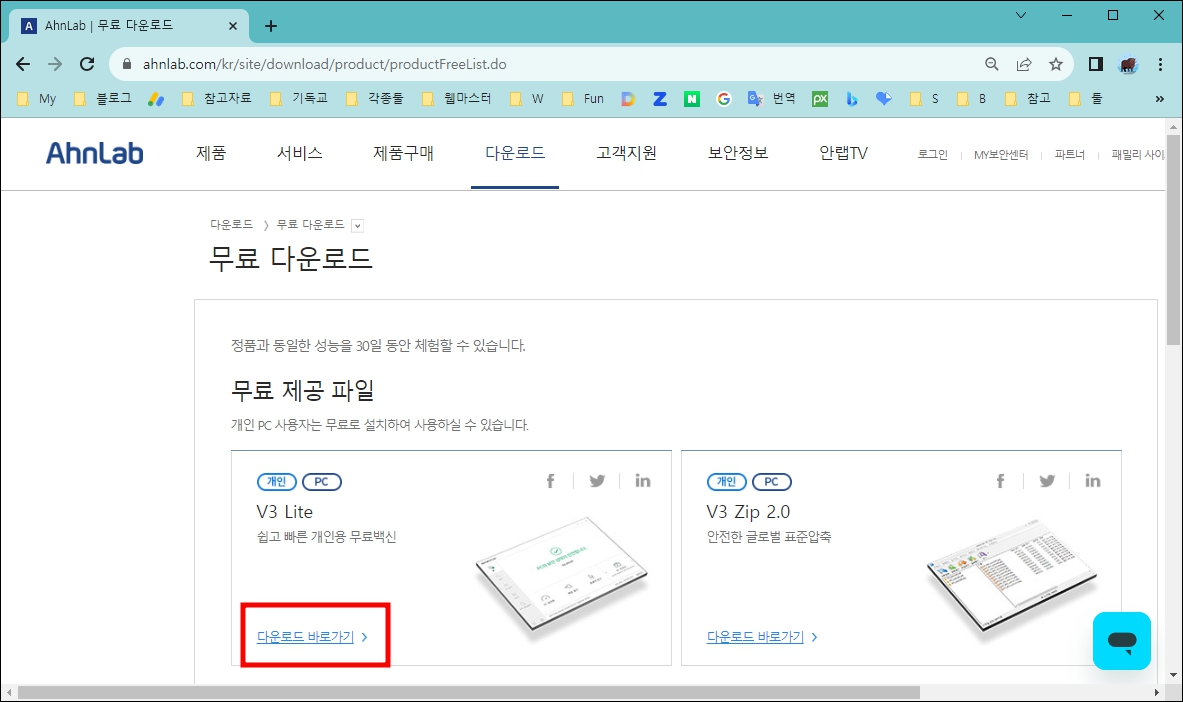Open the px bookmark icon

(x=820, y=99)
